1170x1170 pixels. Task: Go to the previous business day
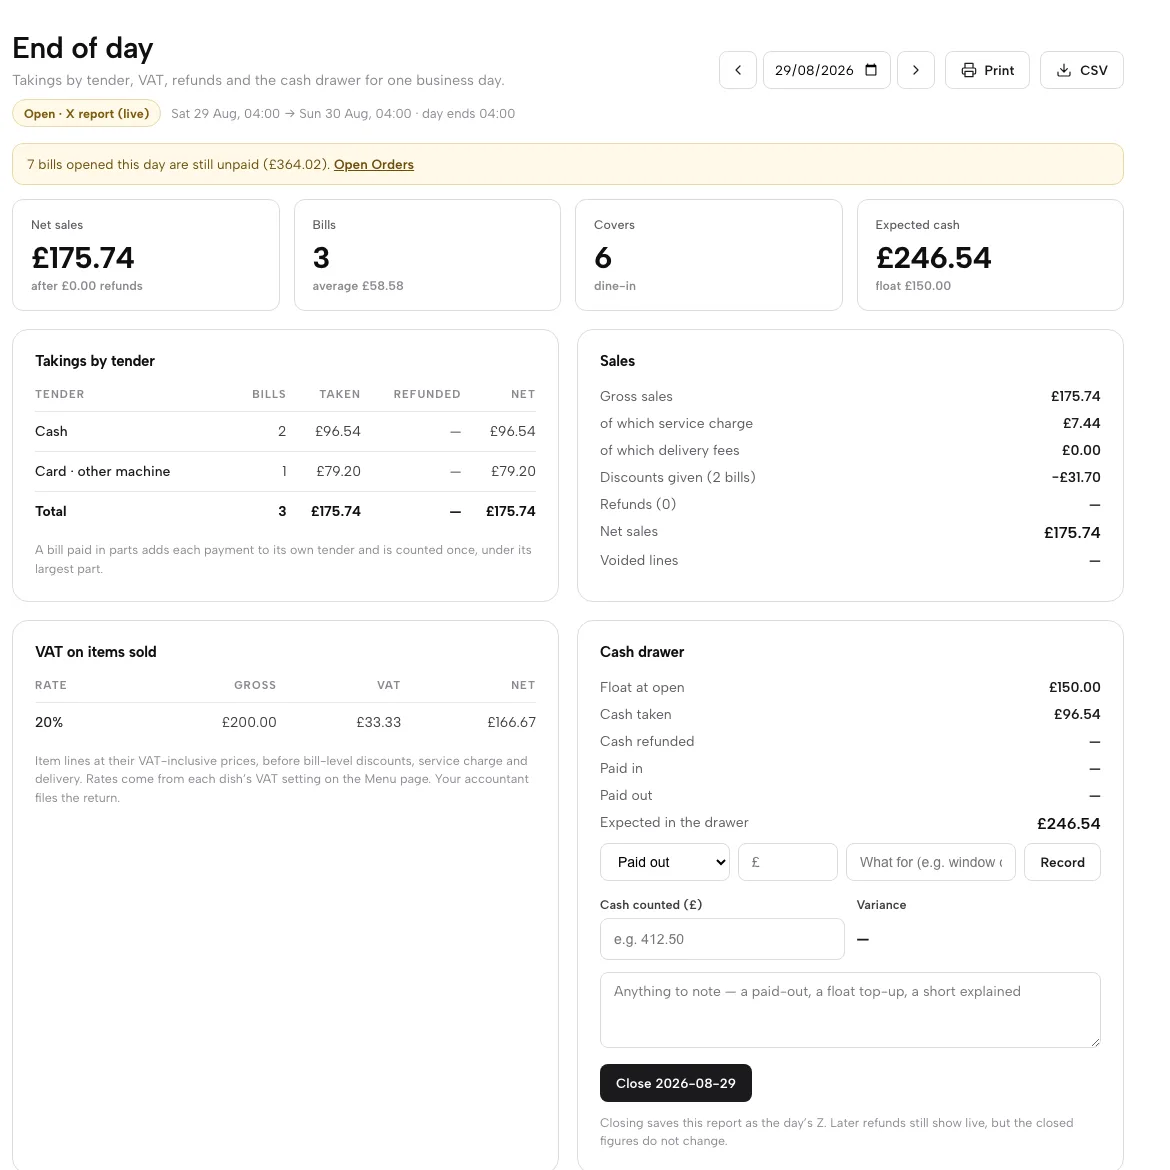pos(737,70)
